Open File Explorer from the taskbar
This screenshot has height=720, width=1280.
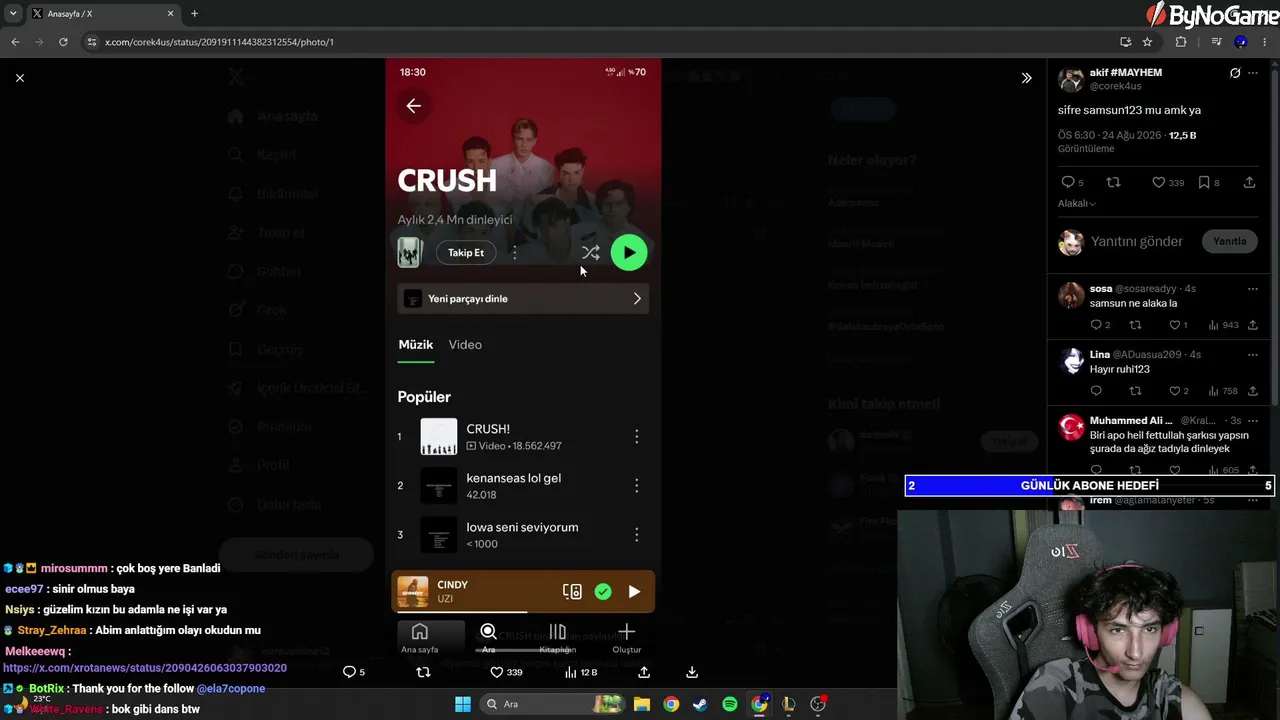click(641, 704)
